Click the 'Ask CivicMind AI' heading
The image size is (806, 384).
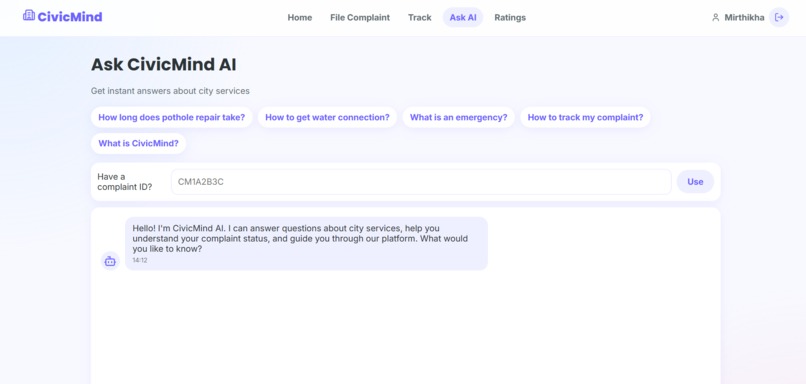(x=163, y=65)
